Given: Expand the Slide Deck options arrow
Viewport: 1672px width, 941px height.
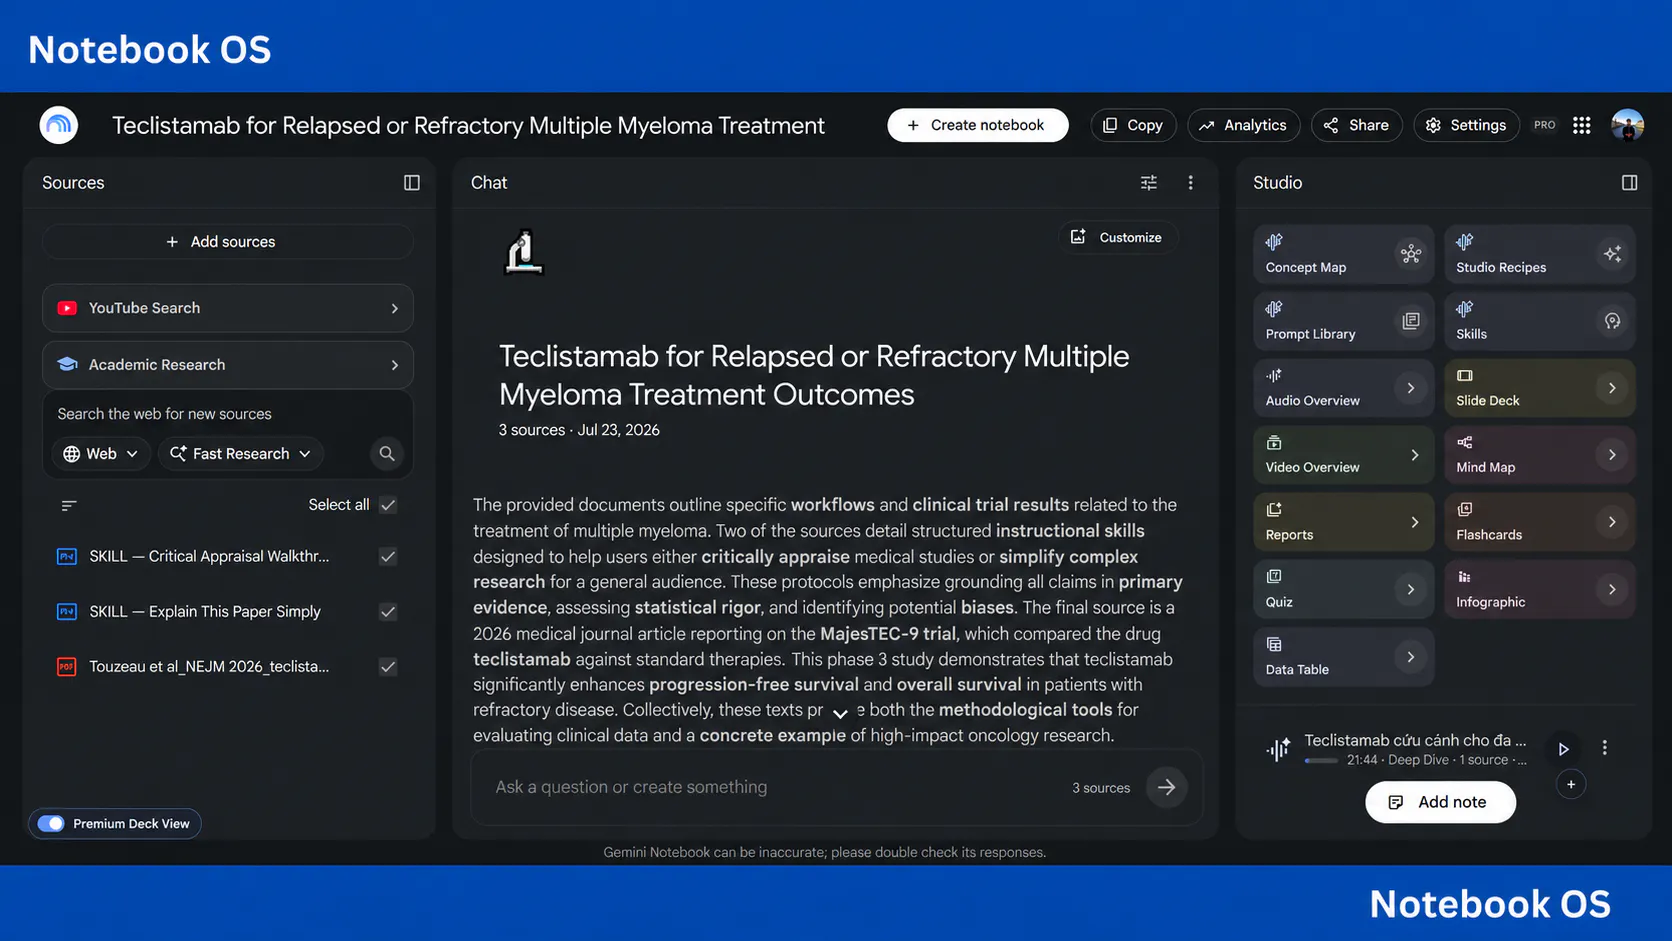Looking at the screenshot, I should 1612,388.
